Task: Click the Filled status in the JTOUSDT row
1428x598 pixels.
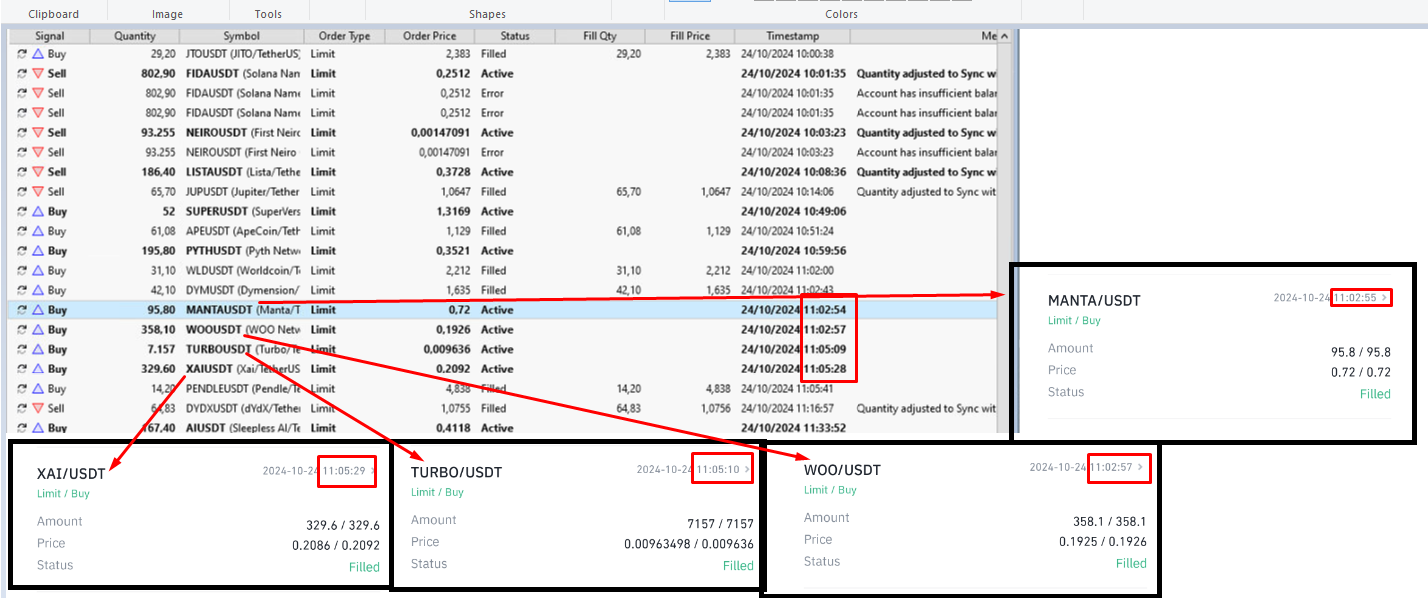Action: click(493, 54)
